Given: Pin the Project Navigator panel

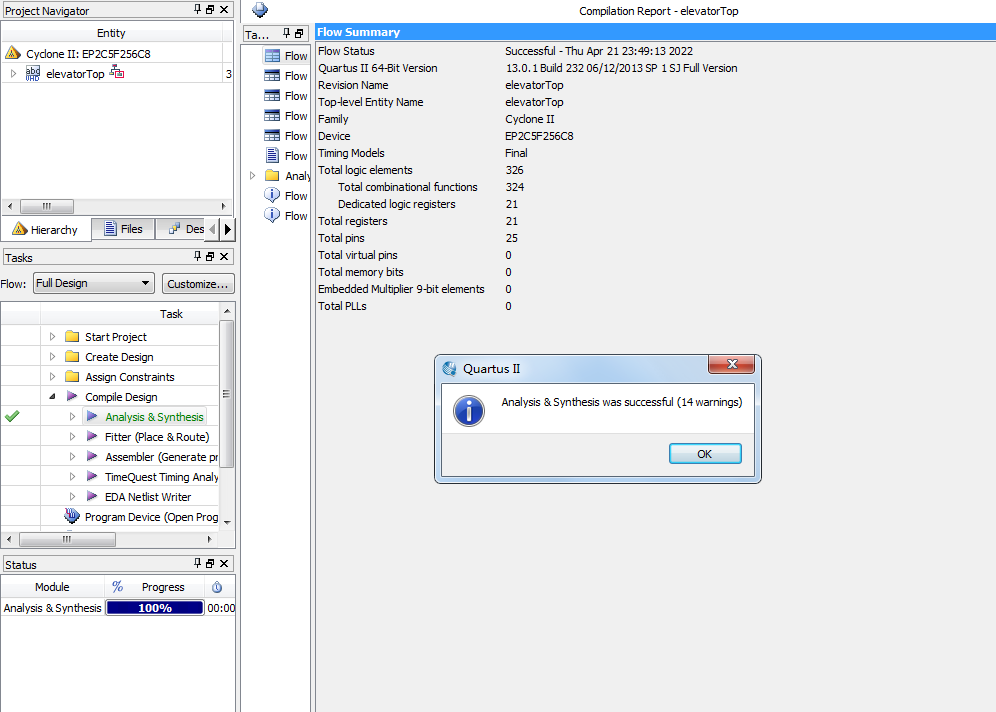Looking at the screenshot, I should point(198,9).
